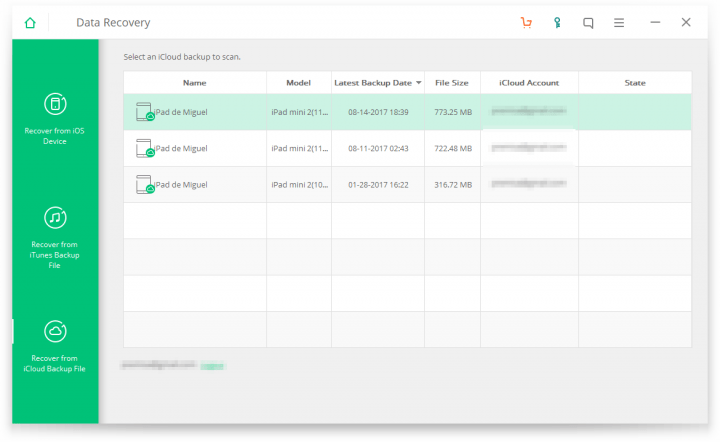Go to the home screen icon

(x=30, y=22)
